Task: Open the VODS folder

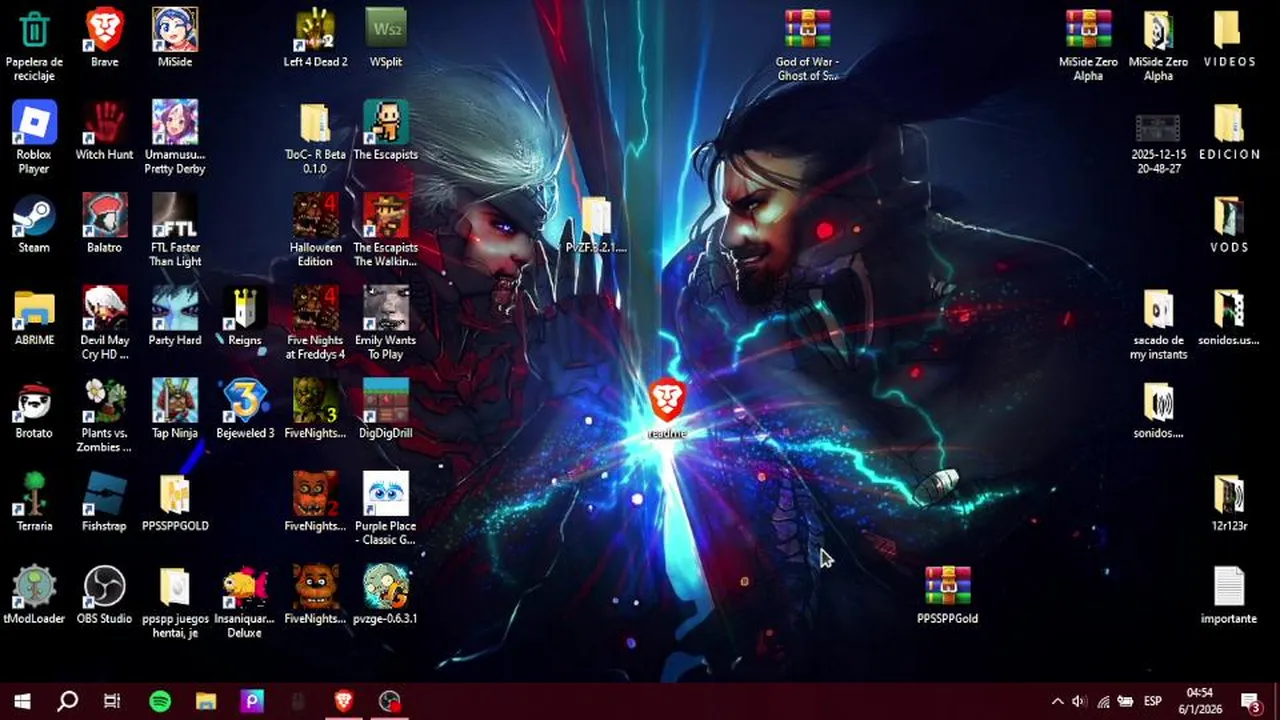Action: [x=1229, y=224]
